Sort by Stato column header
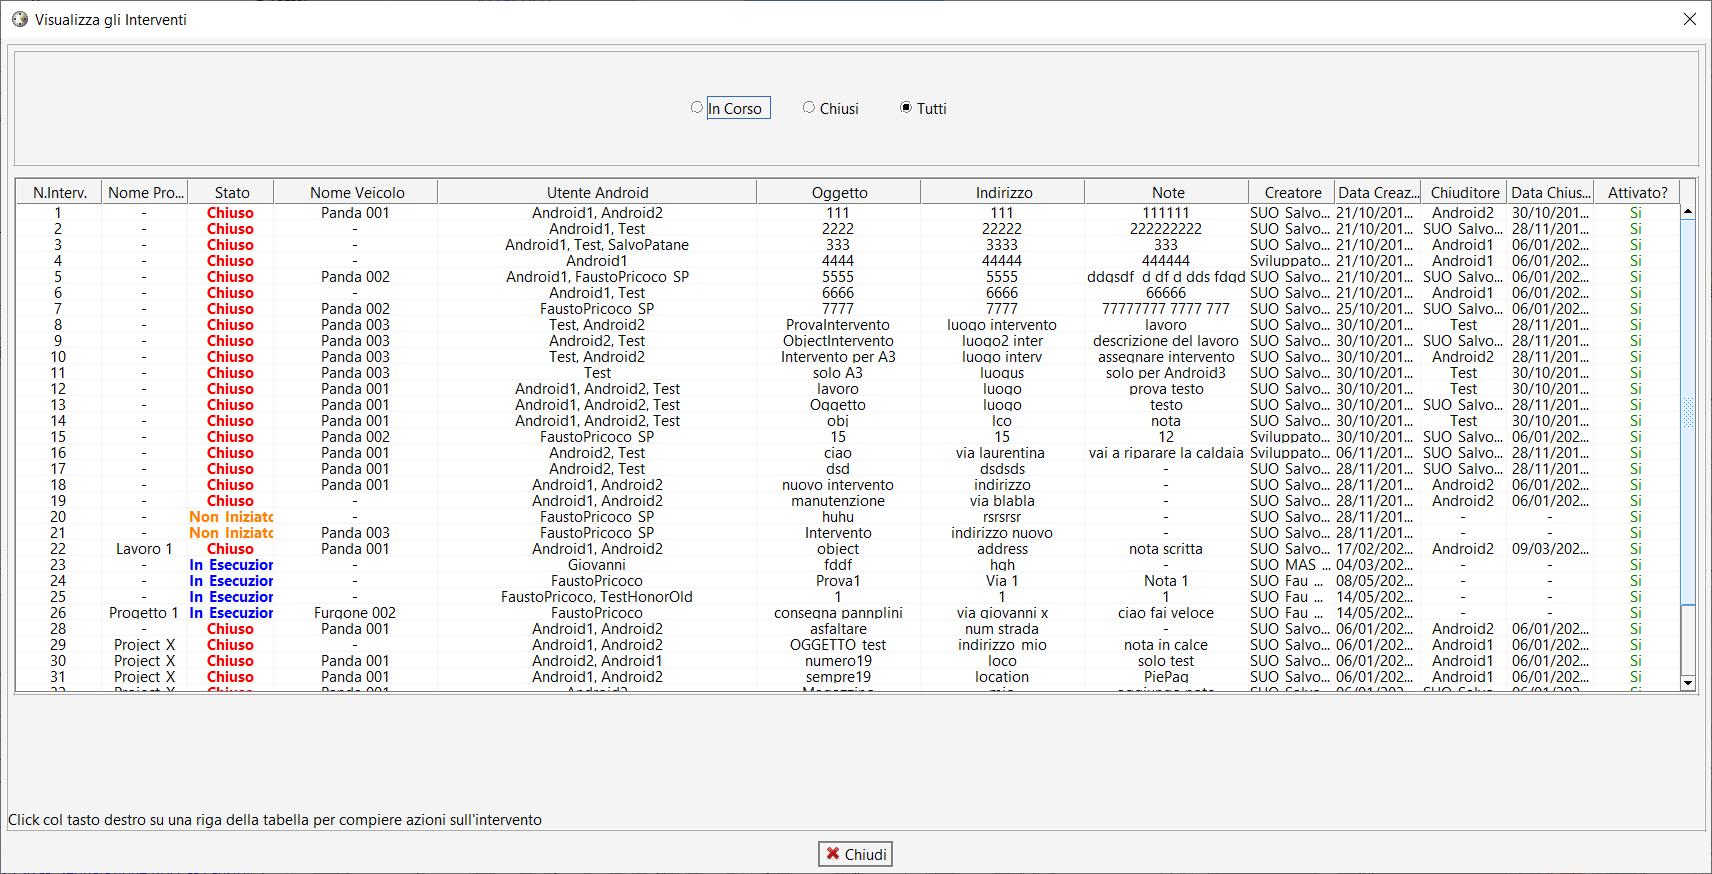The width and height of the screenshot is (1712, 874). [231, 192]
